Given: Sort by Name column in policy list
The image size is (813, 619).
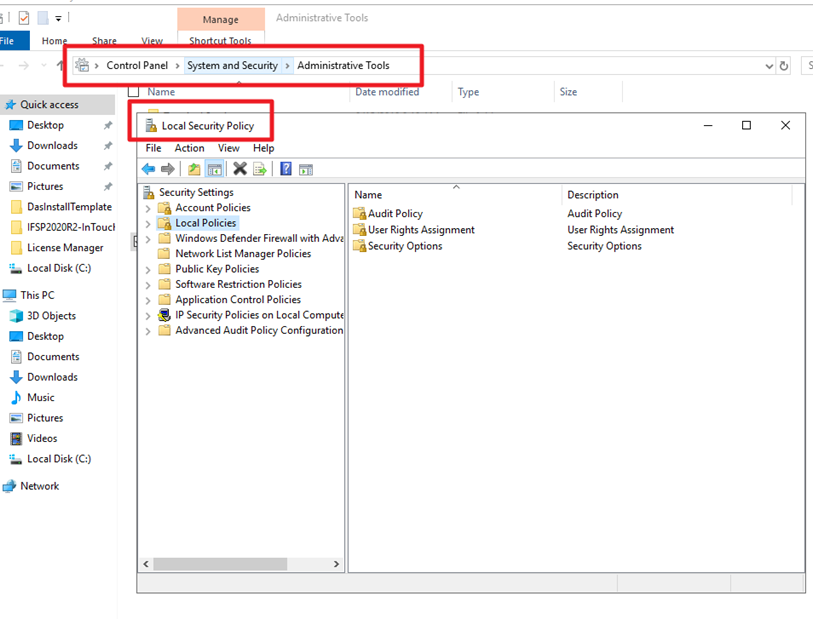Looking at the screenshot, I should pos(368,195).
